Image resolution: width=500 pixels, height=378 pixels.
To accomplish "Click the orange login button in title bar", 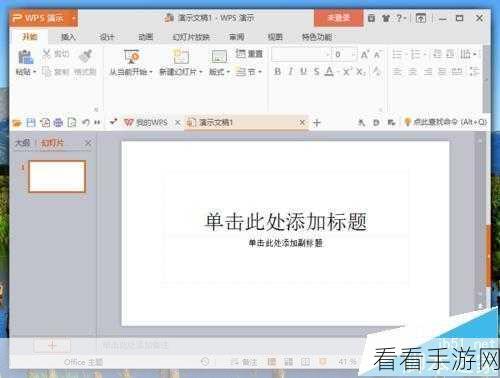I will (x=338, y=18).
